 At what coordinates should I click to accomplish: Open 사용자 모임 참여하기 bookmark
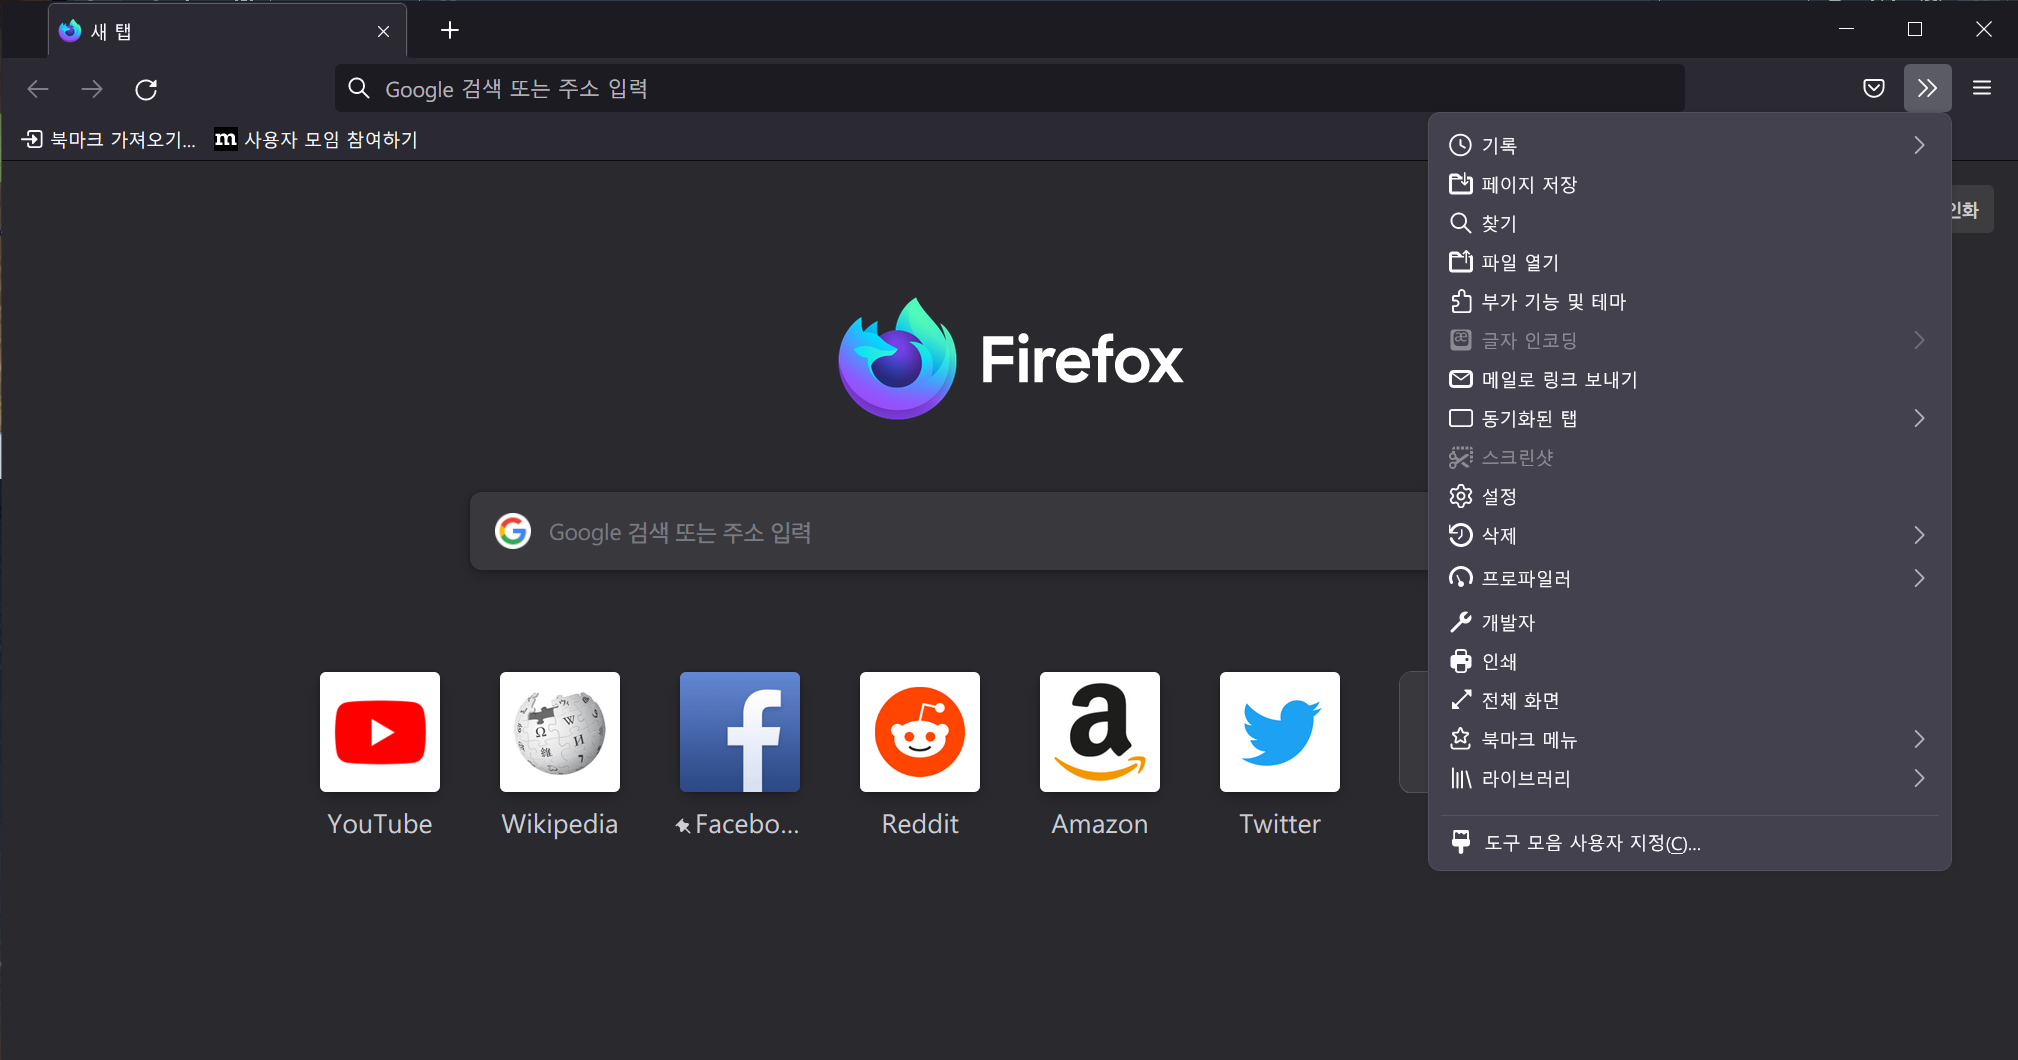[317, 140]
